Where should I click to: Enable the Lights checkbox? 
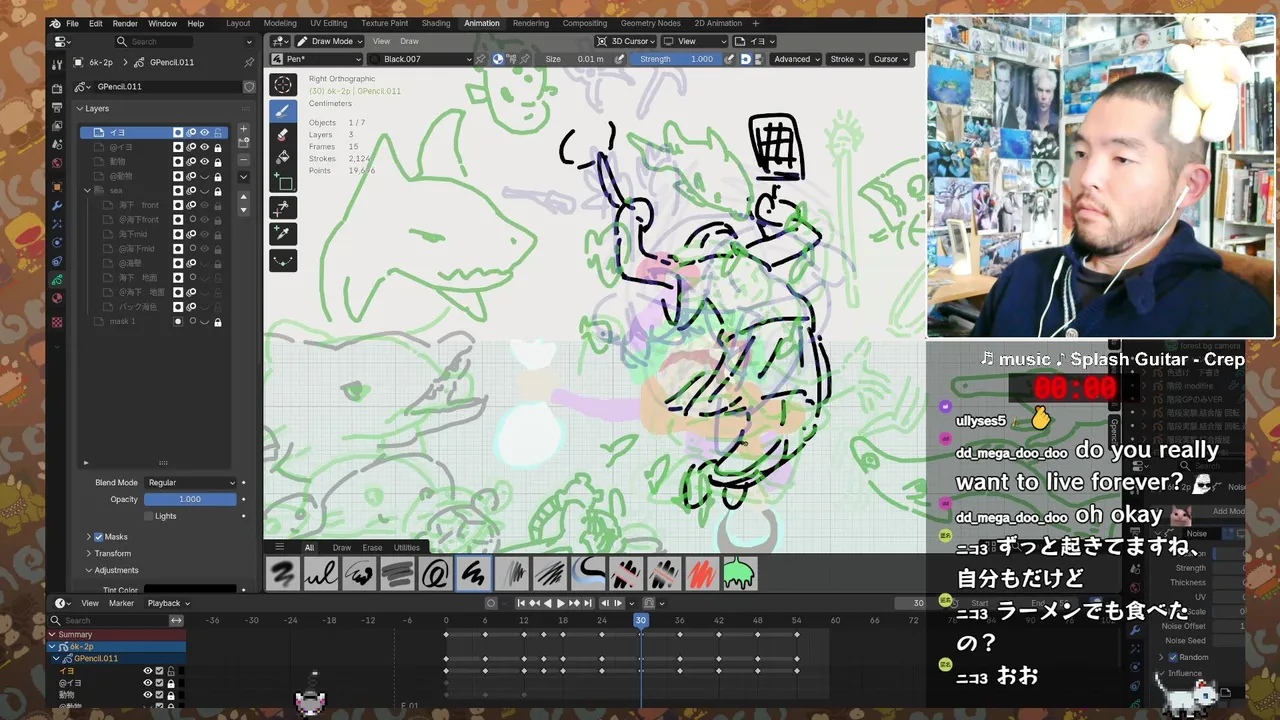[x=148, y=516]
